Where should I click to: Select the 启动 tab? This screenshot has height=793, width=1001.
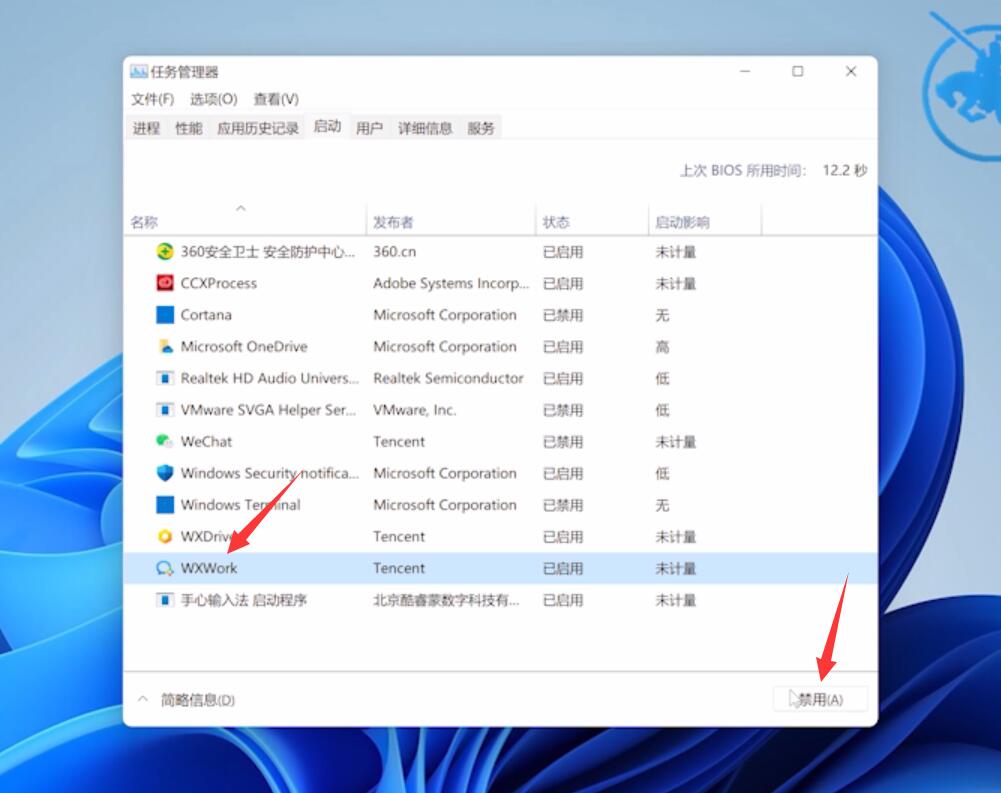(327, 126)
